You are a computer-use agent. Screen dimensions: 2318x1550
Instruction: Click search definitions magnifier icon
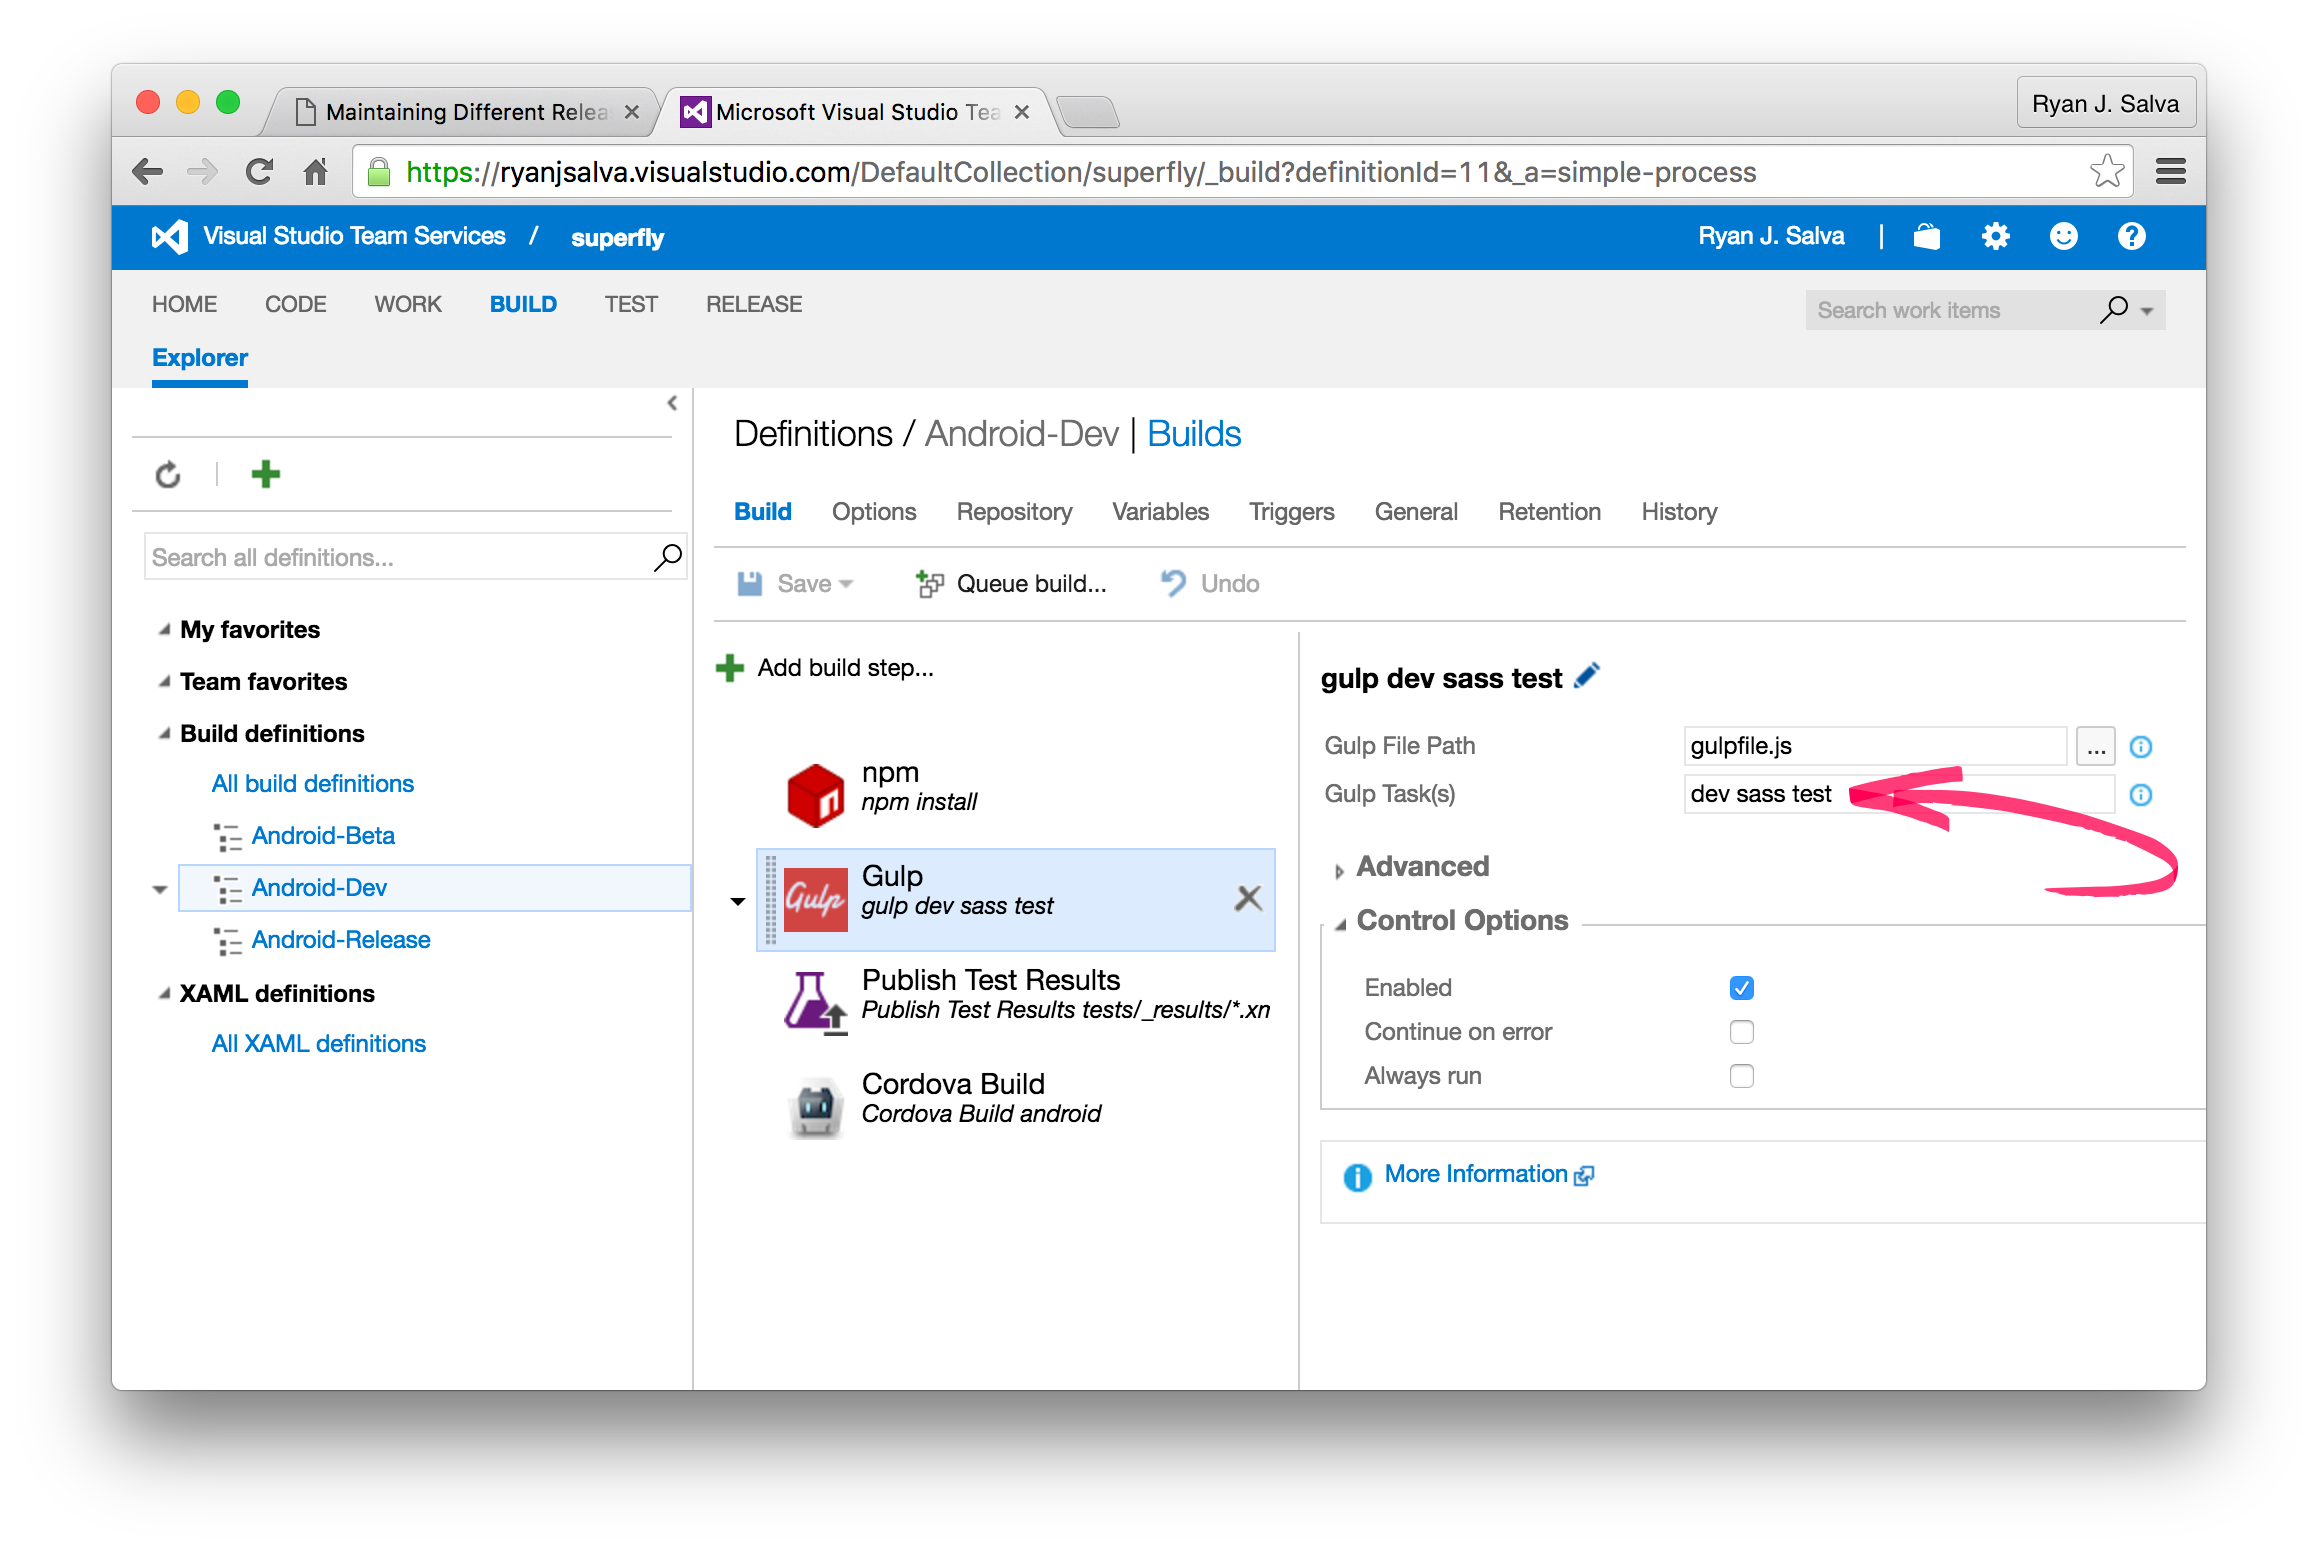click(667, 557)
